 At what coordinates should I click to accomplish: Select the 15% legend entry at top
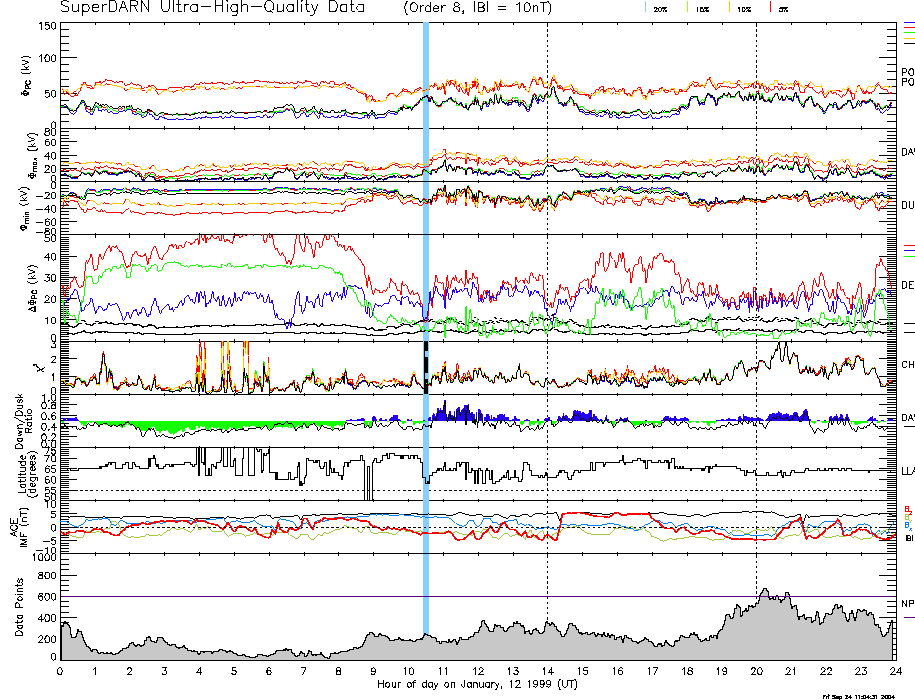[x=701, y=8]
